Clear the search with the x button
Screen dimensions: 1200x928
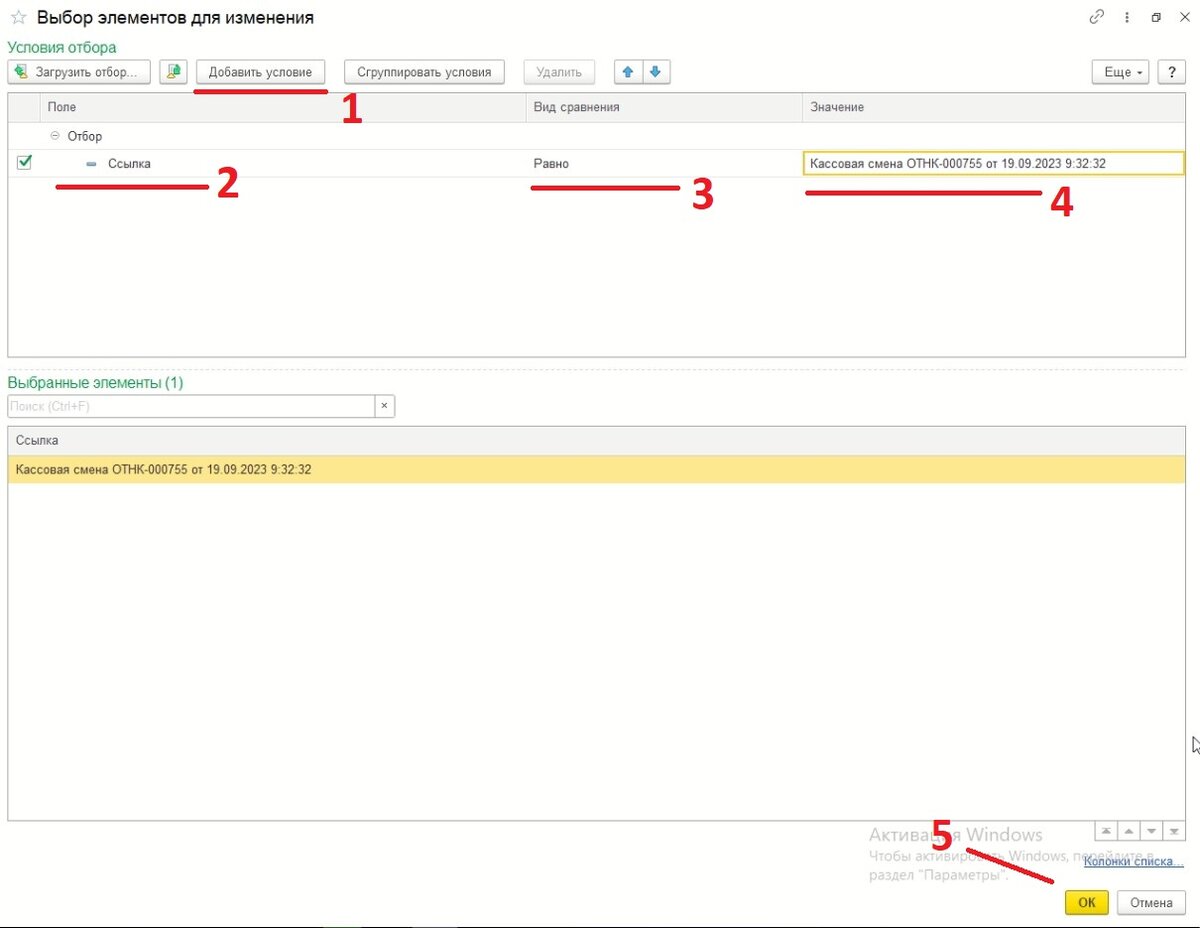pos(385,406)
